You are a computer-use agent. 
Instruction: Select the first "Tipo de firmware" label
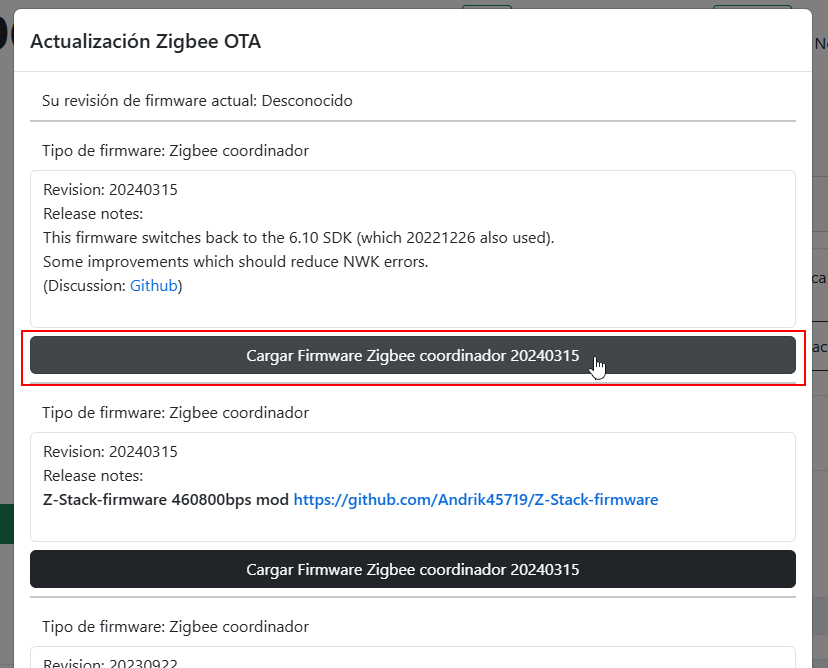[x=175, y=151]
